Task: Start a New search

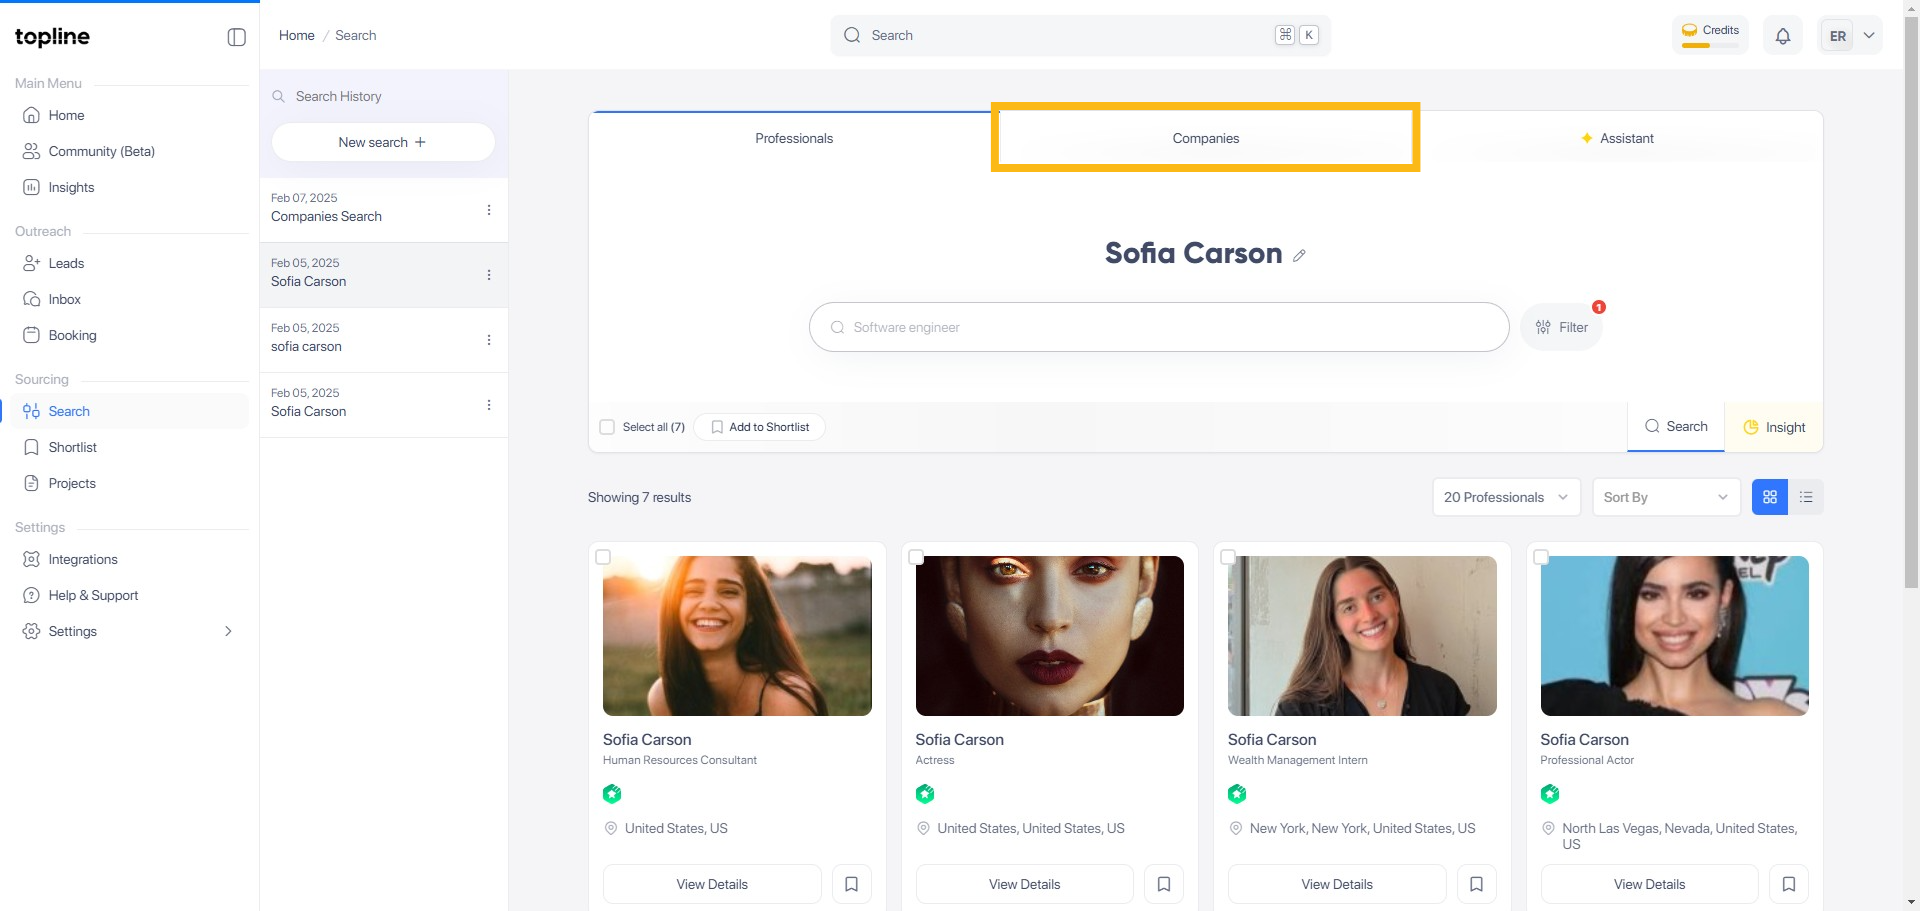Action: click(382, 142)
